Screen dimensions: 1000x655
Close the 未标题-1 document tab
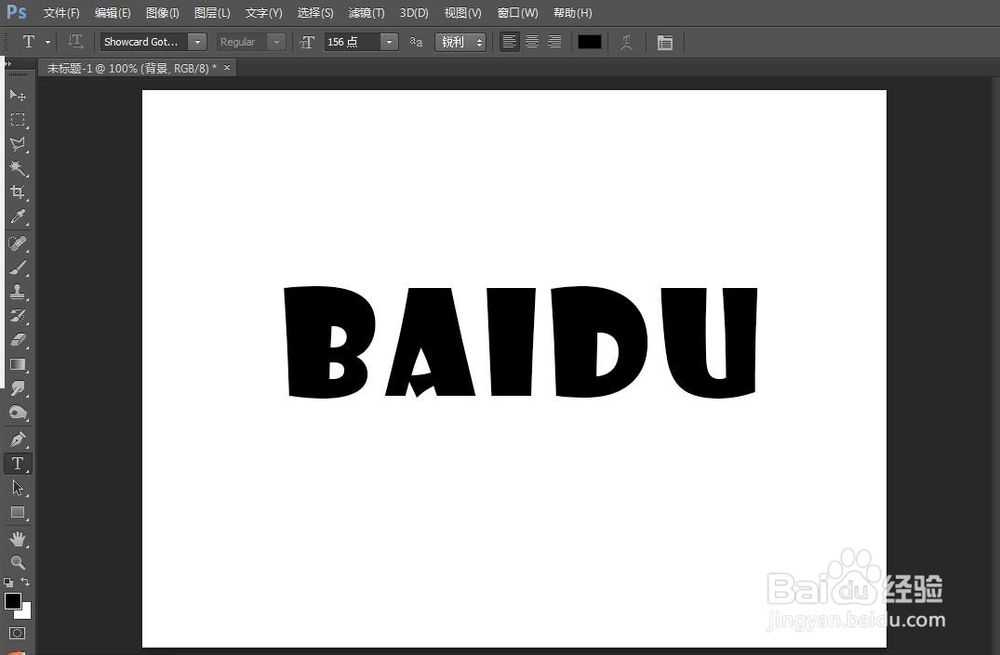[227, 67]
